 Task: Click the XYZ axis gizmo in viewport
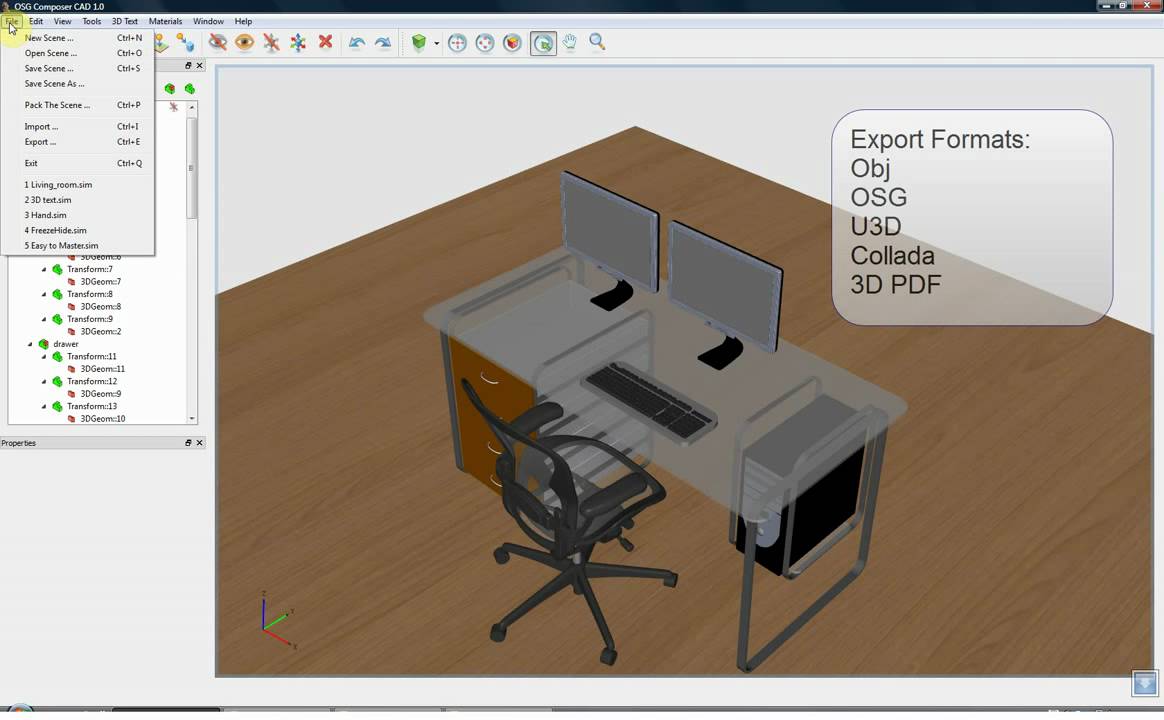click(x=279, y=621)
